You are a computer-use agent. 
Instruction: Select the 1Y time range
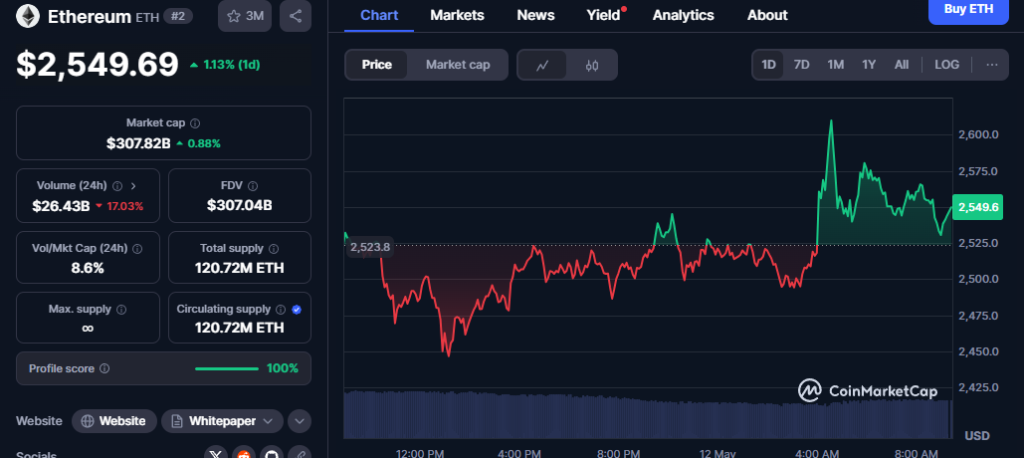[x=869, y=65]
